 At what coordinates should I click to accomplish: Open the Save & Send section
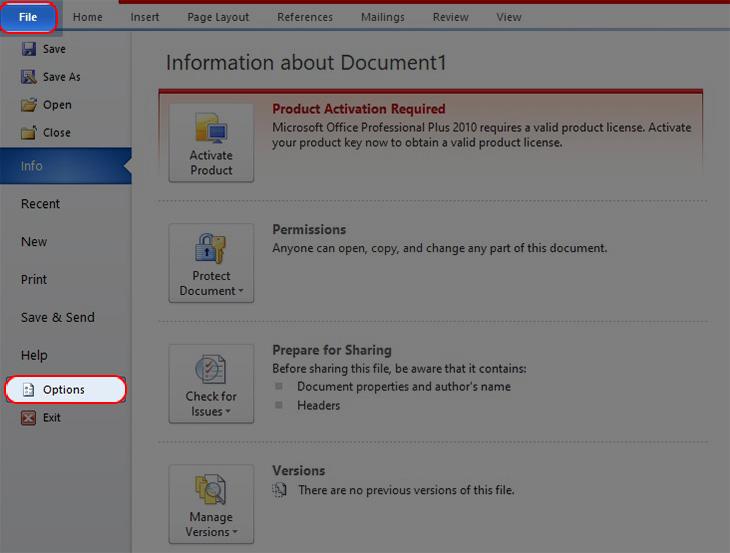(57, 318)
